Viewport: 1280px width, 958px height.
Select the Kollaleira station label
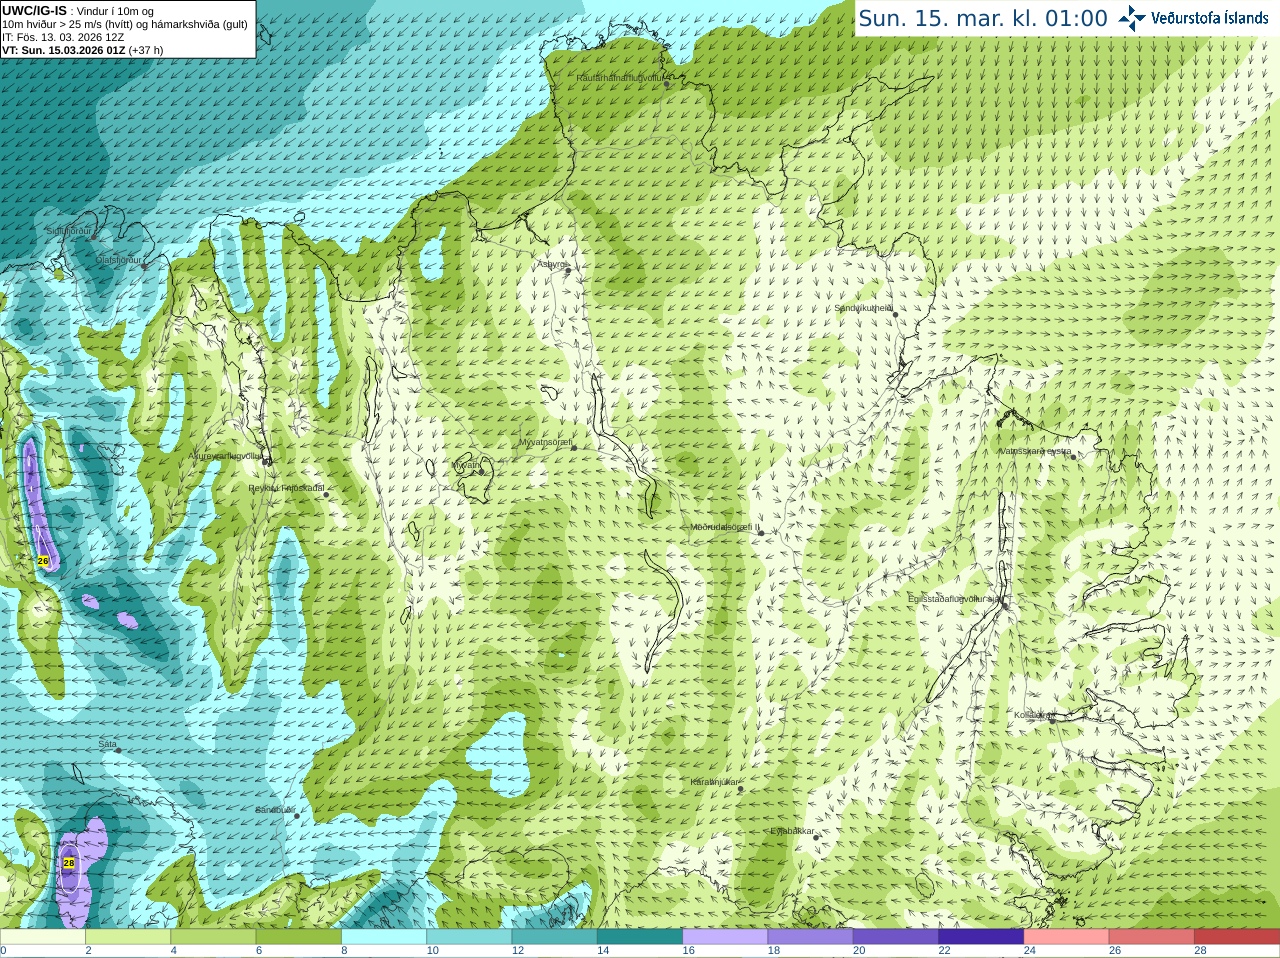click(x=1034, y=715)
